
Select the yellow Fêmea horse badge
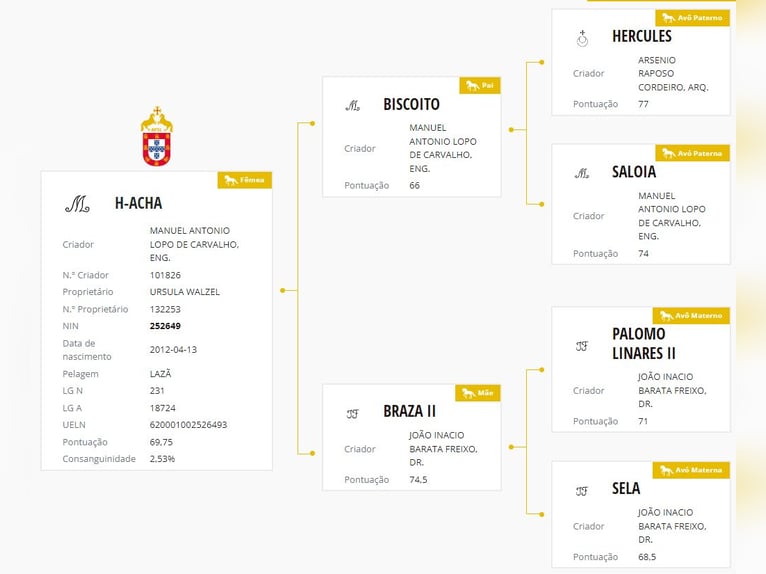[245, 180]
